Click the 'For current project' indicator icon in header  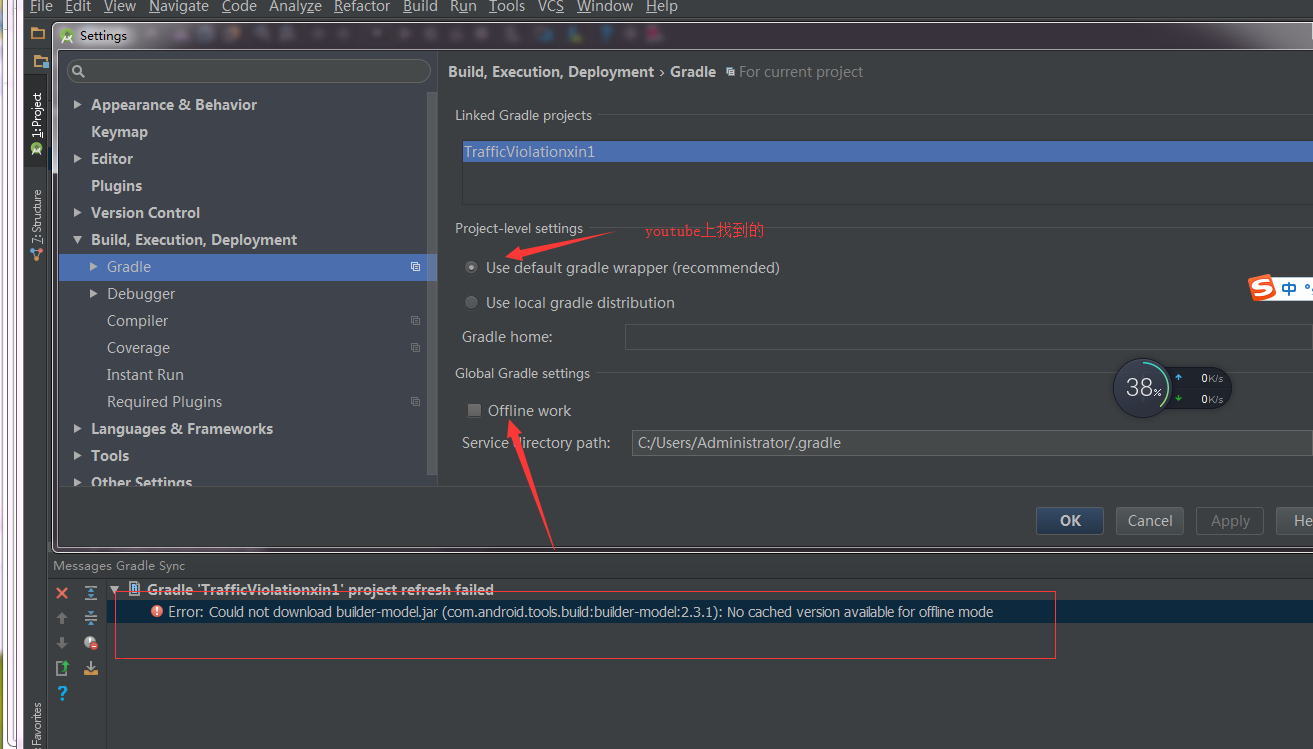(730, 72)
